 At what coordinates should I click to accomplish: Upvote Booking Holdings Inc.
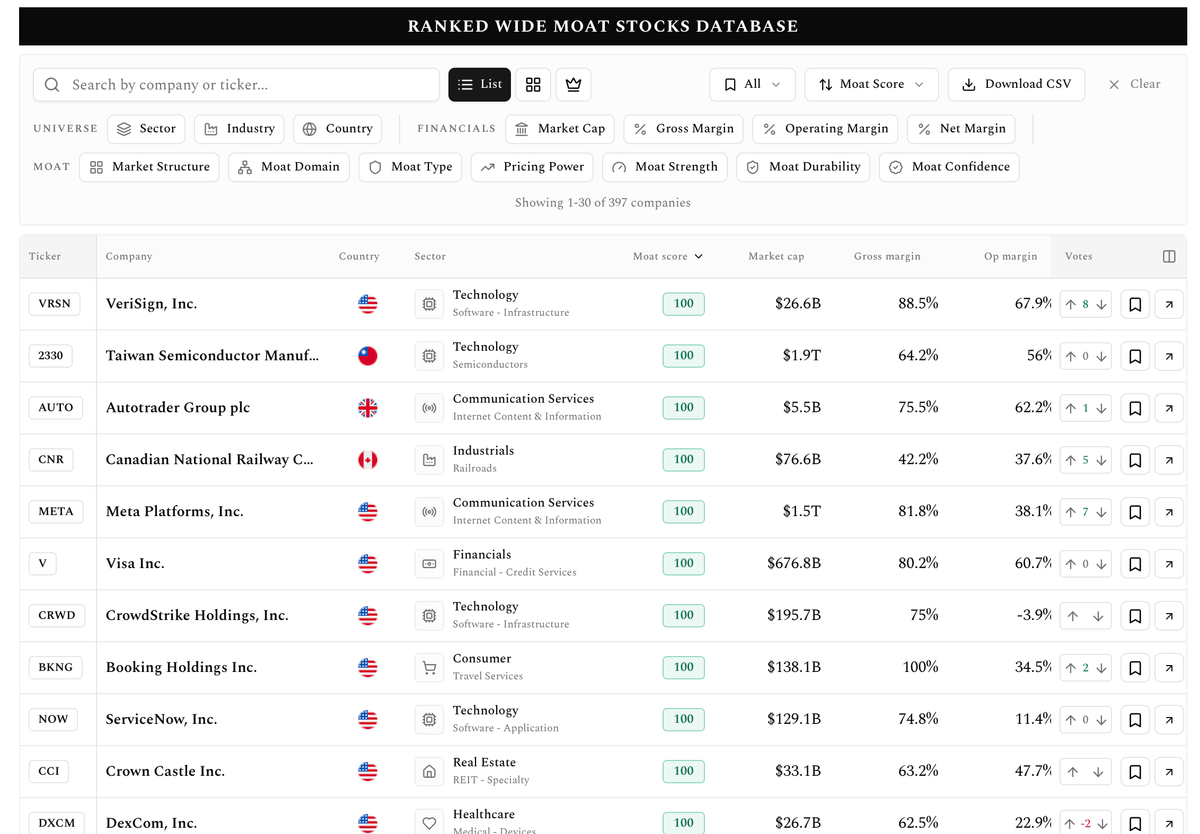1071,668
